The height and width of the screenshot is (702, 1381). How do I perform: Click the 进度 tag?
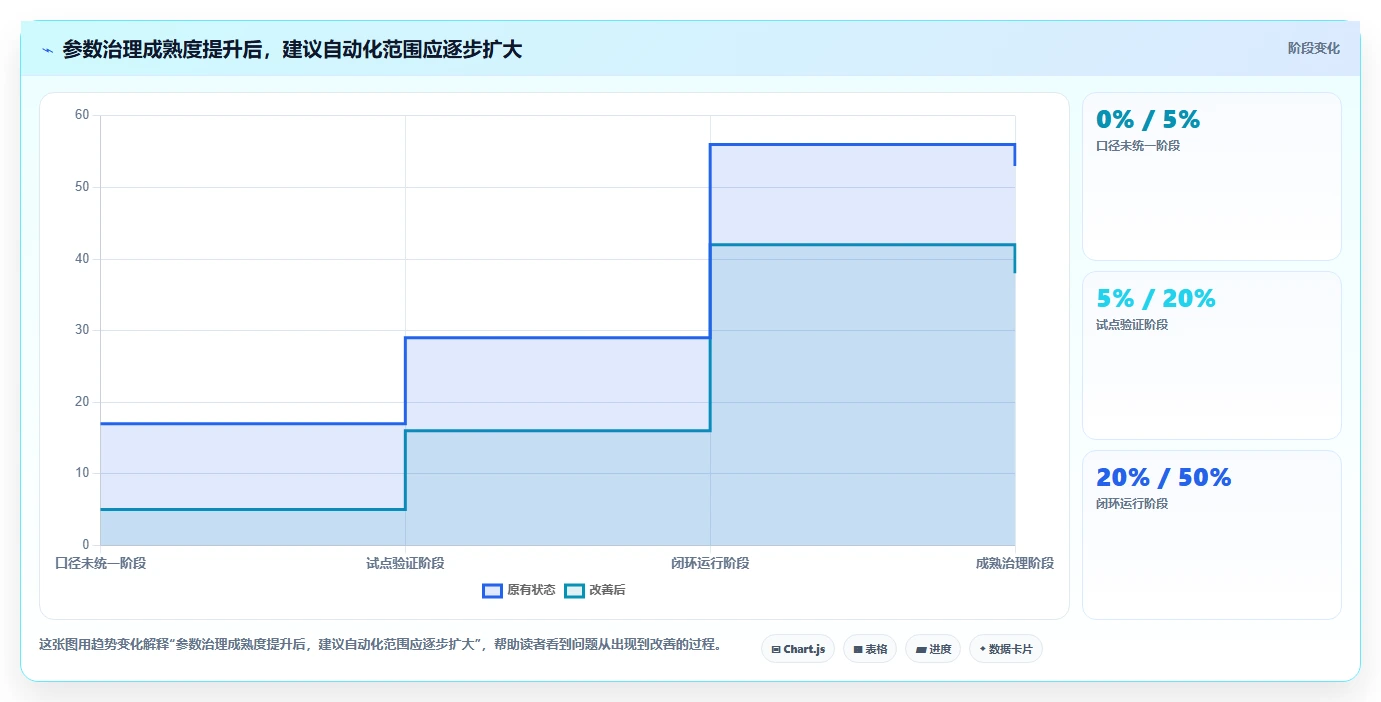pyautogui.click(x=933, y=649)
